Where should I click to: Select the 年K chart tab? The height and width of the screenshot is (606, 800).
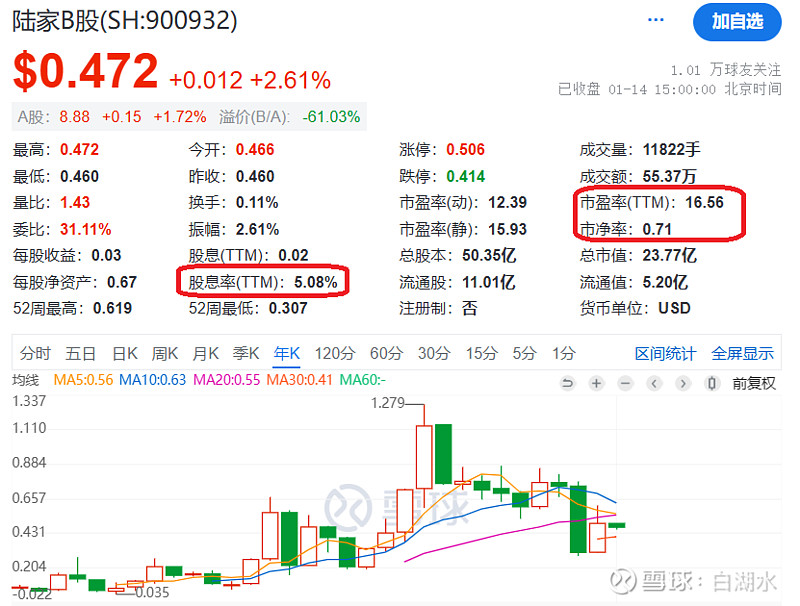coord(286,353)
